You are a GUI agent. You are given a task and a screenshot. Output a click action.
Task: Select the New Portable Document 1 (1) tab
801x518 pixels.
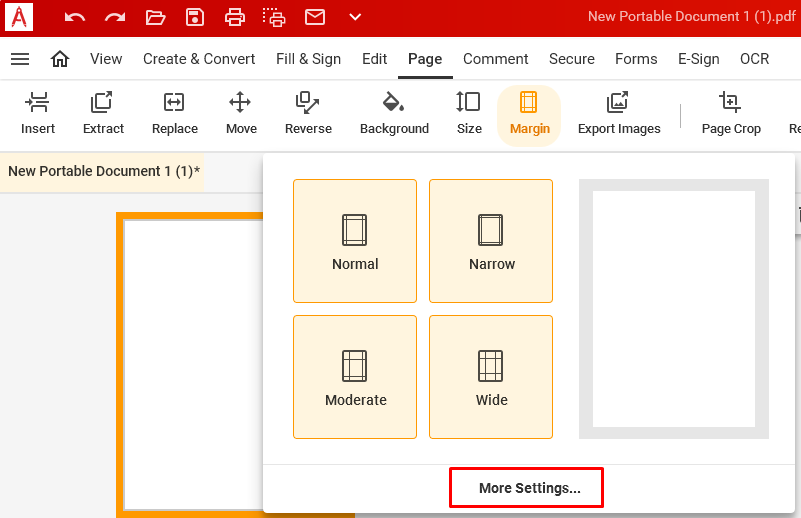point(102,172)
